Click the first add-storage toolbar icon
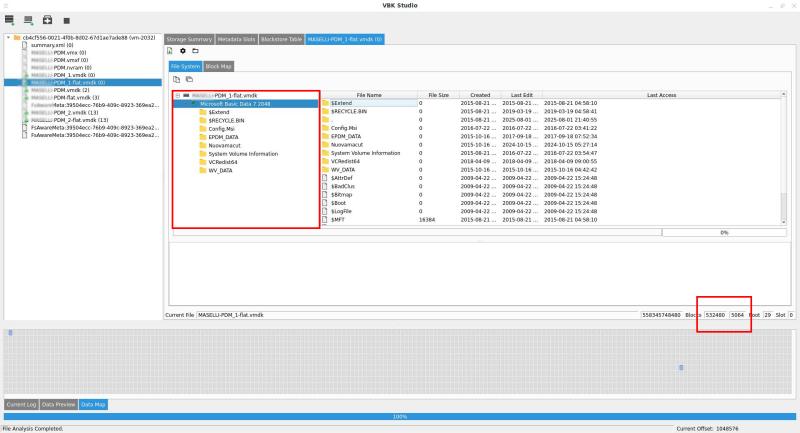 9,20
